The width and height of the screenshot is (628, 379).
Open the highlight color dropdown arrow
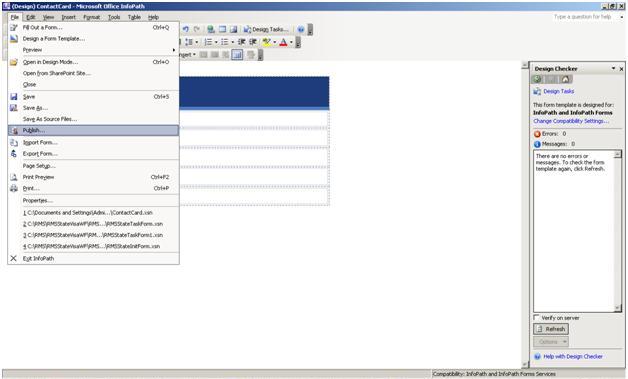coord(274,42)
